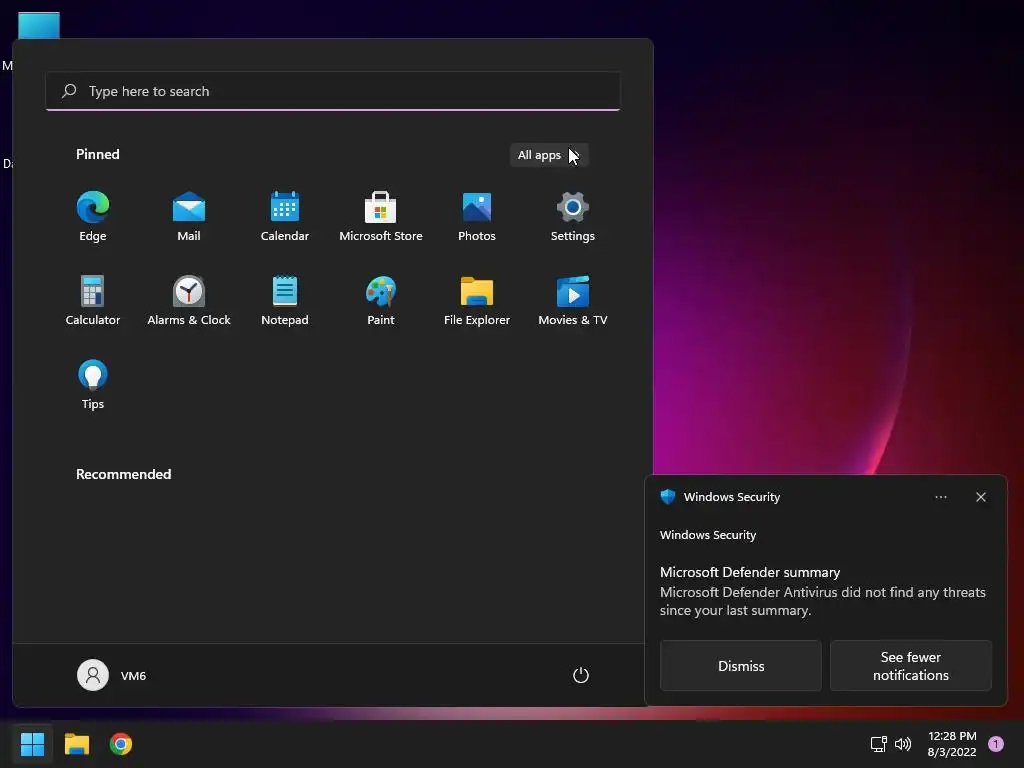Launch Movies & TV
Viewport: 1024px width, 768px height.
[x=573, y=300]
